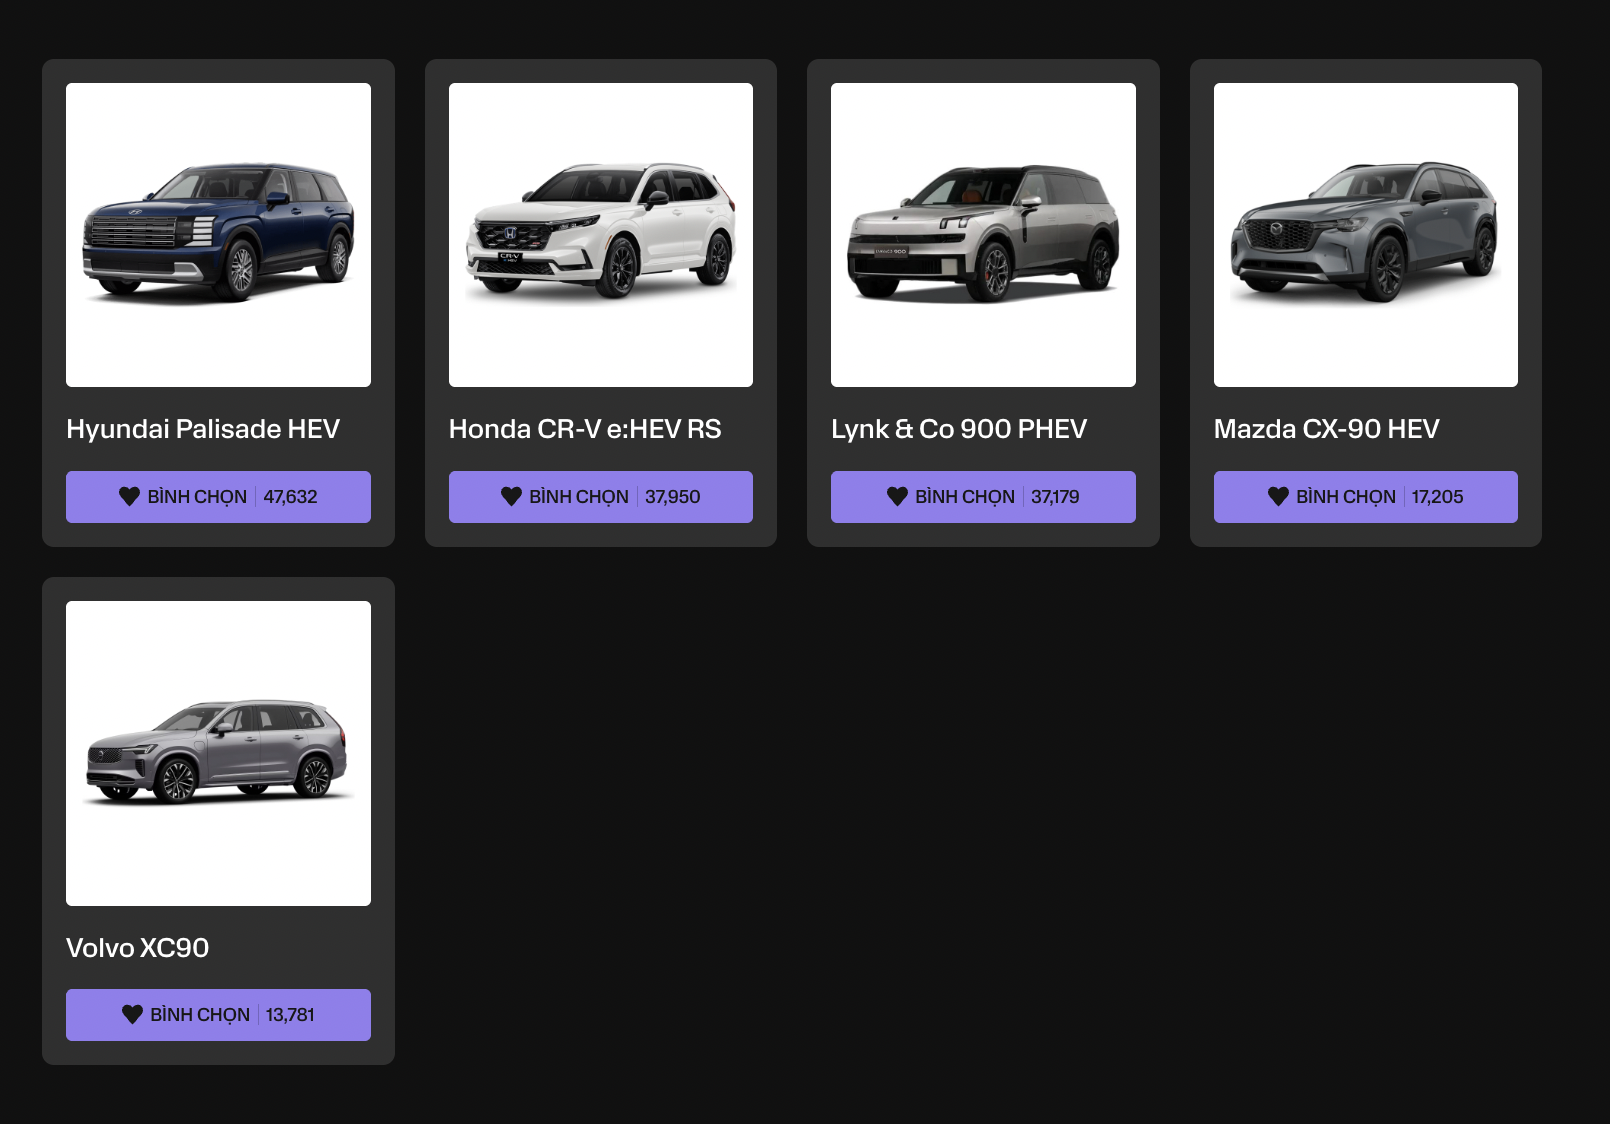1610x1124 pixels.
Task: Vote for Hyundai Palisade HEV via BÌNH CHỌN
Action: tap(218, 497)
